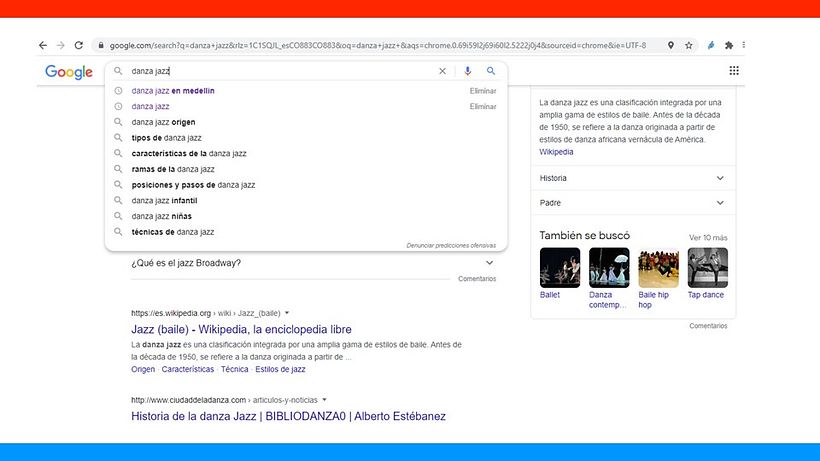Image resolution: width=820 pixels, height=461 pixels.
Task: Click 'Ver 10 más' in También se buscó
Action: coord(708,238)
